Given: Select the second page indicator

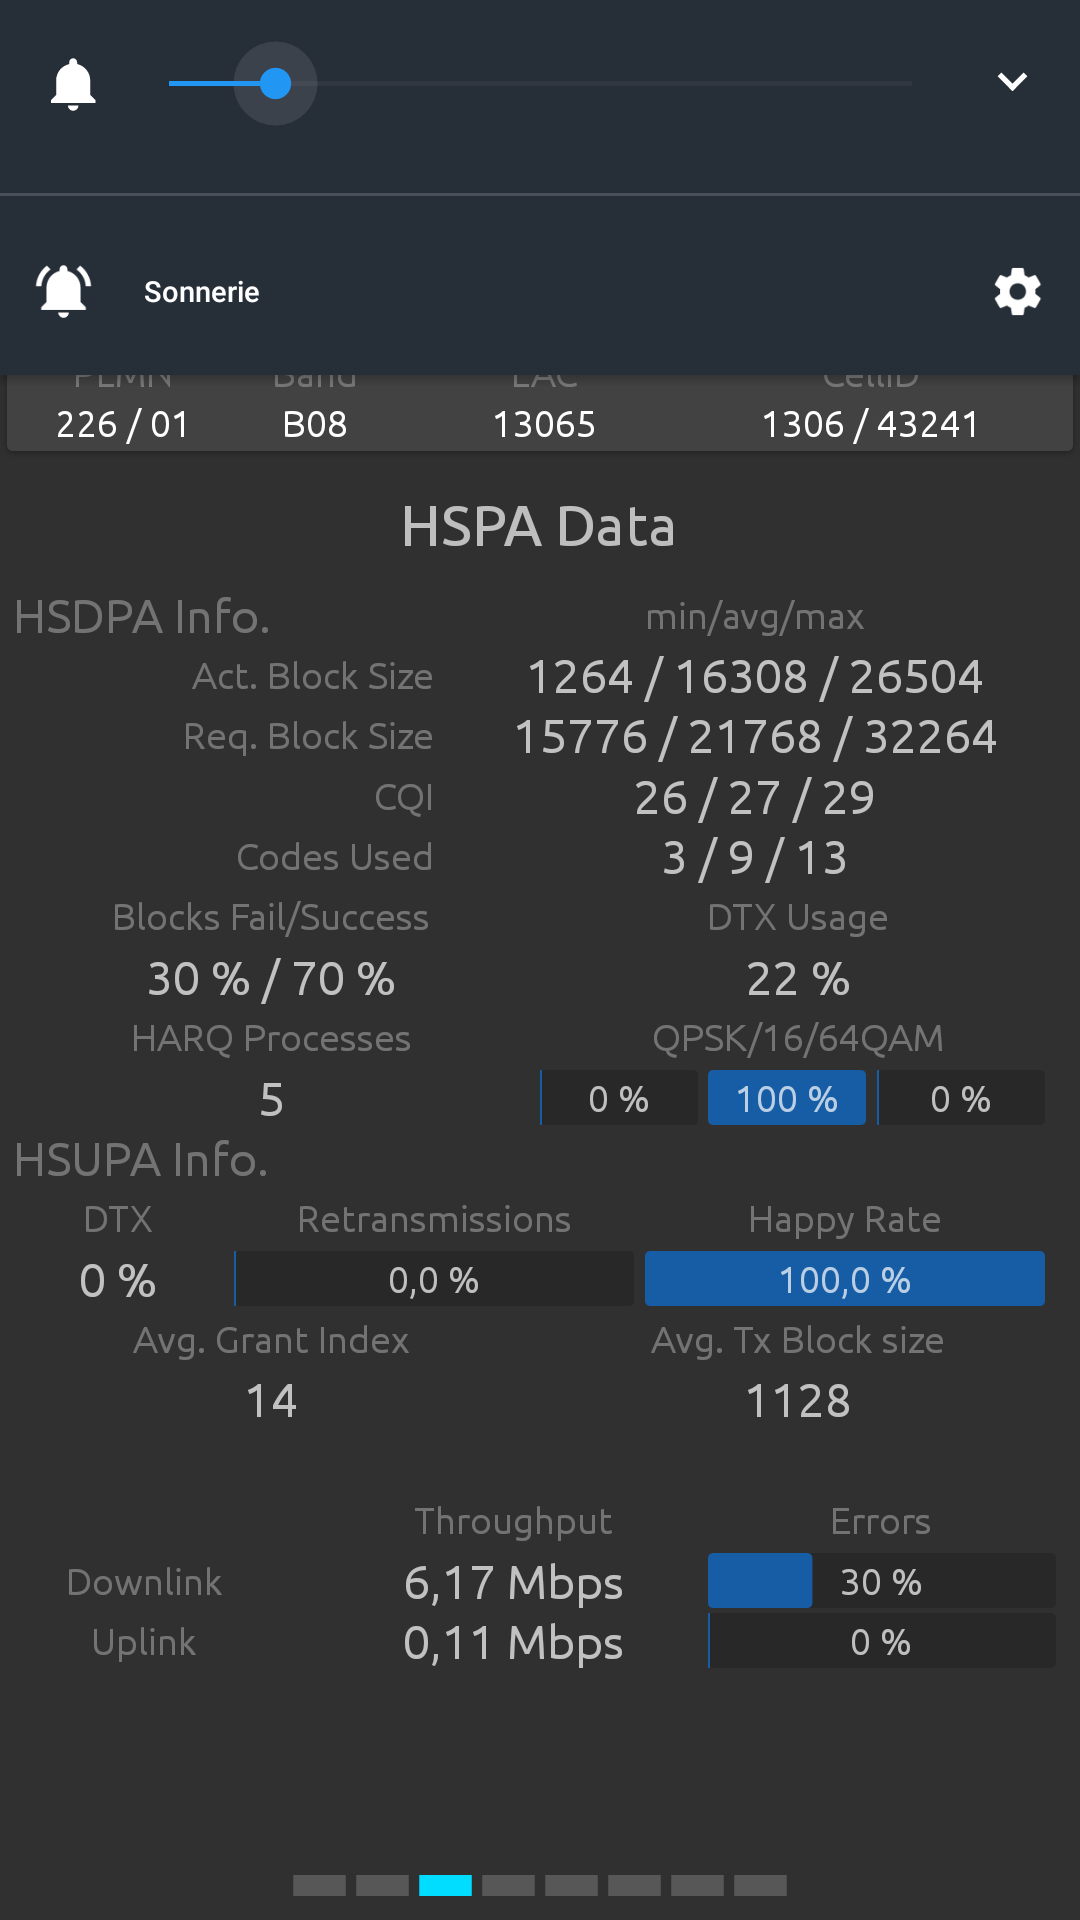Looking at the screenshot, I should pos(382,1886).
